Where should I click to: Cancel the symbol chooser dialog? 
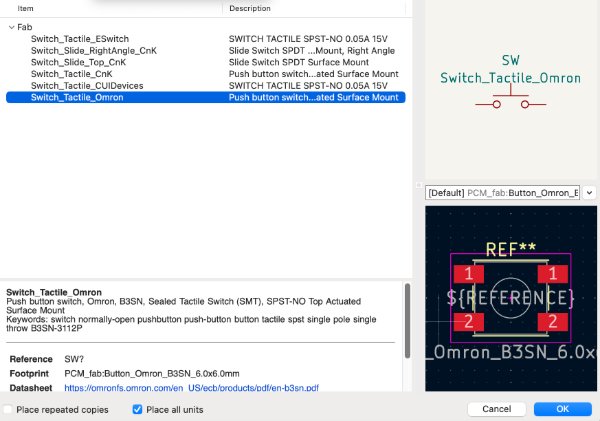(x=496, y=409)
